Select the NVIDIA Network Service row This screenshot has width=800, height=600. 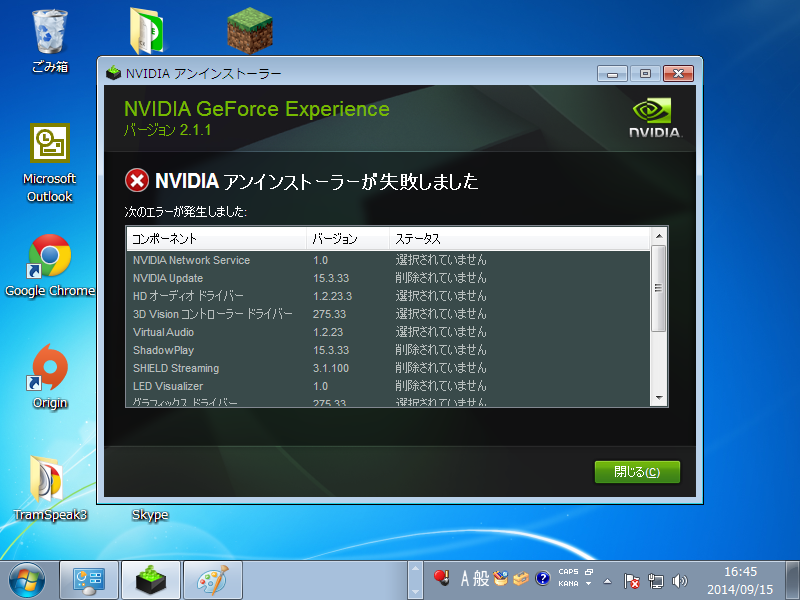[x=388, y=260]
